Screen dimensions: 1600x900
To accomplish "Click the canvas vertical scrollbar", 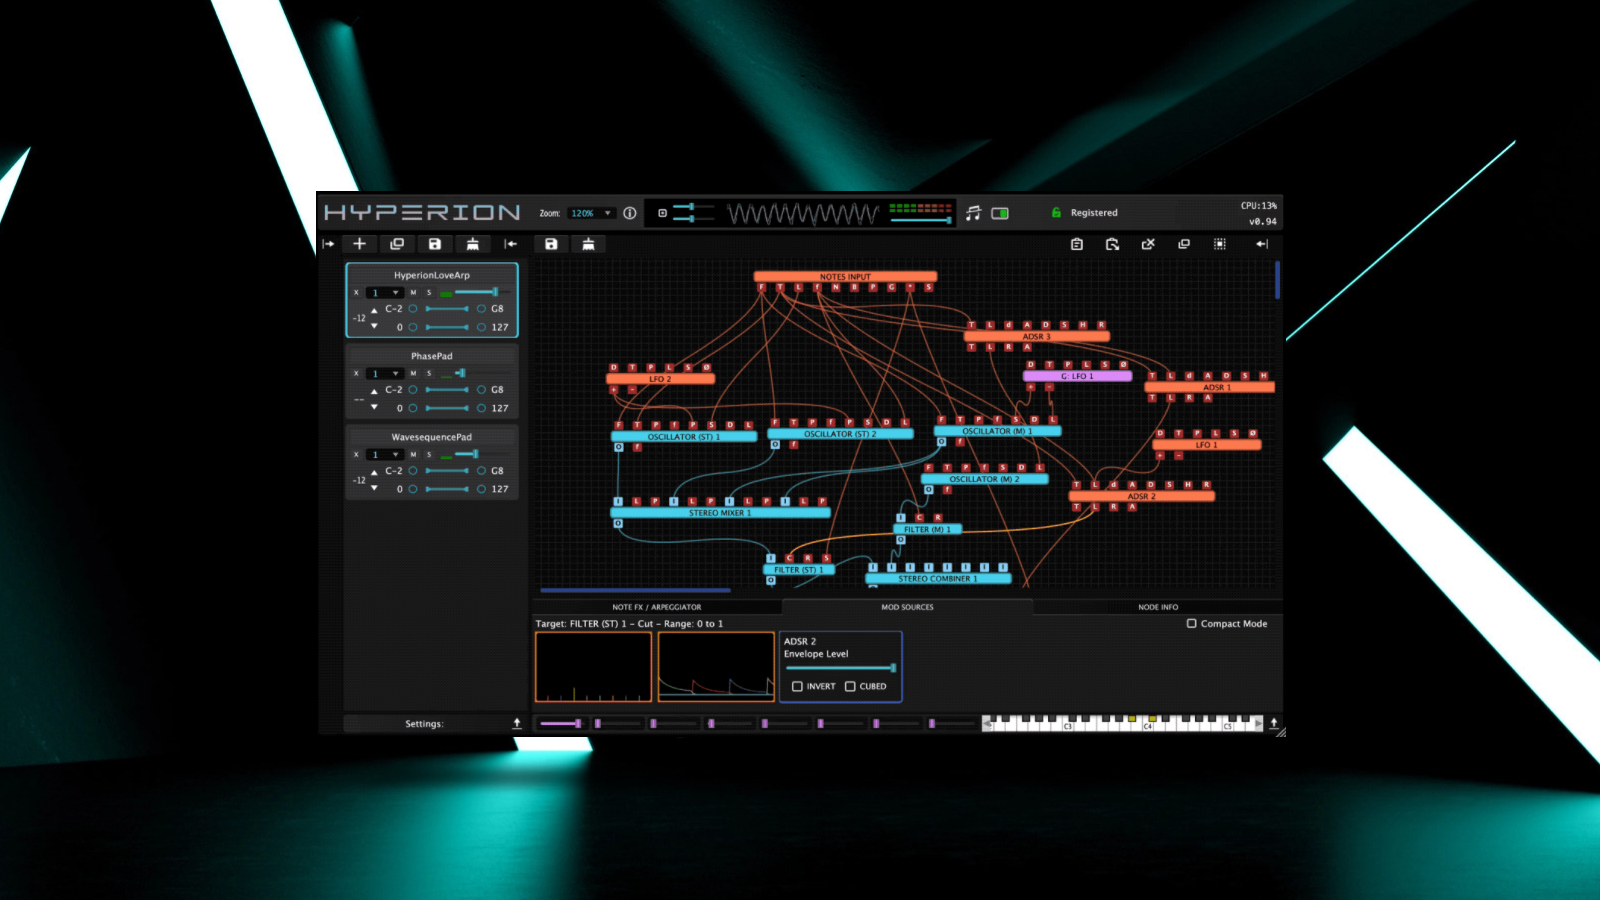I will point(1277,280).
